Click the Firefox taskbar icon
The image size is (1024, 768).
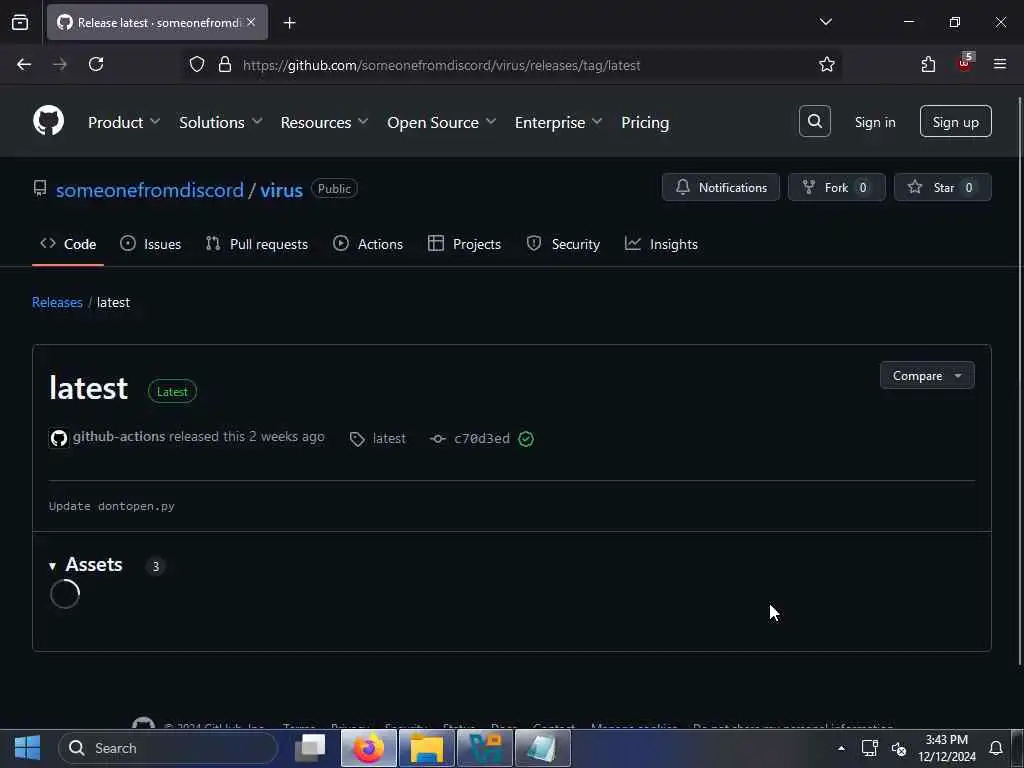368,748
